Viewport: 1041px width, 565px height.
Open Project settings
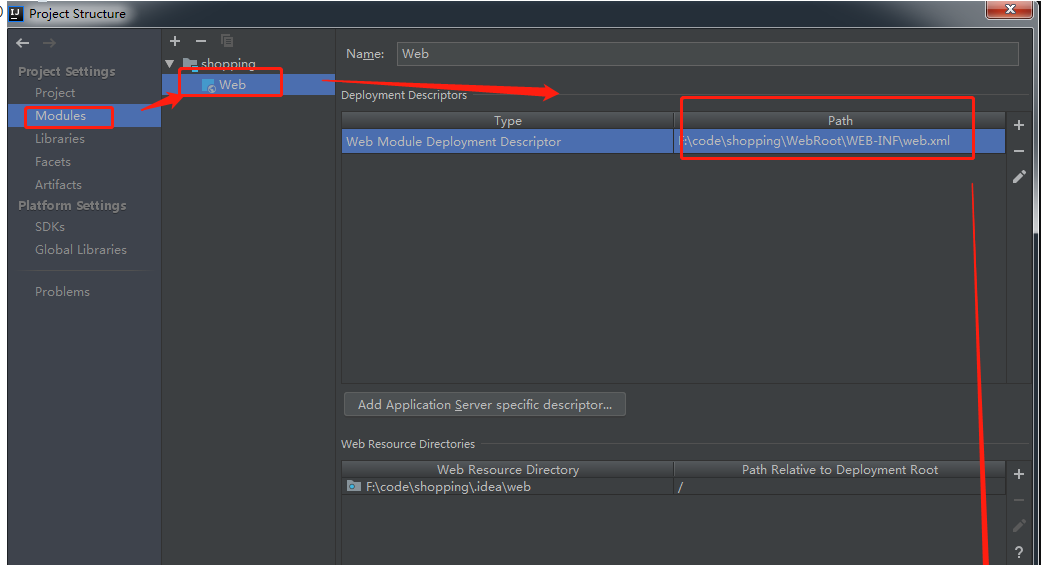54,93
